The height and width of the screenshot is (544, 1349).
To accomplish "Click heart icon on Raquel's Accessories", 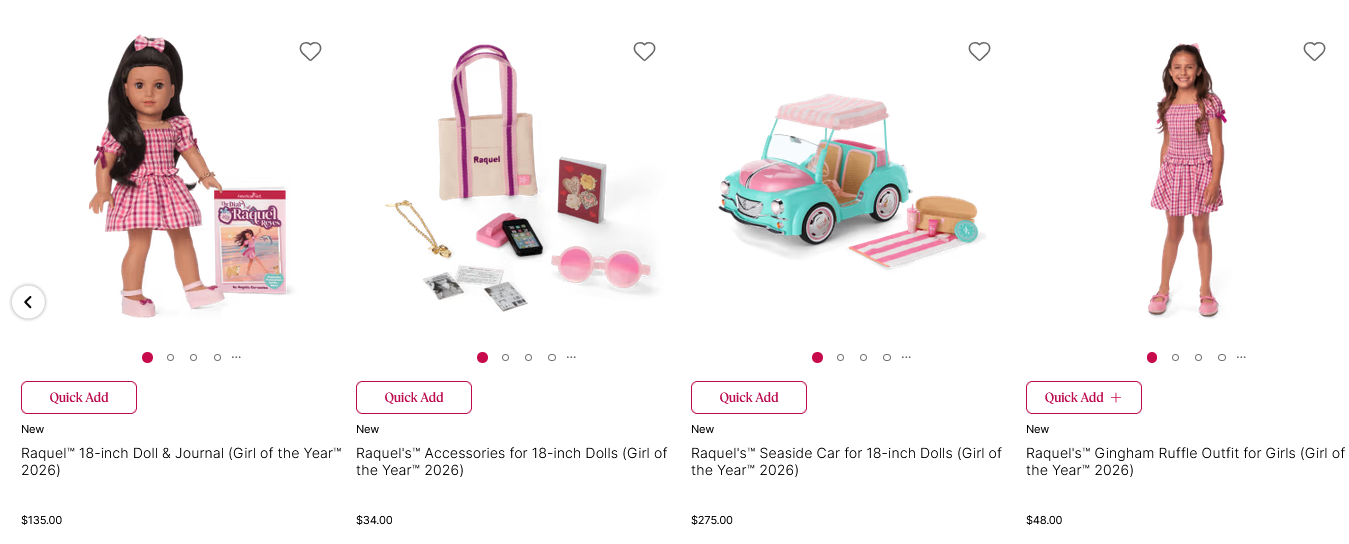I will 644,51.
